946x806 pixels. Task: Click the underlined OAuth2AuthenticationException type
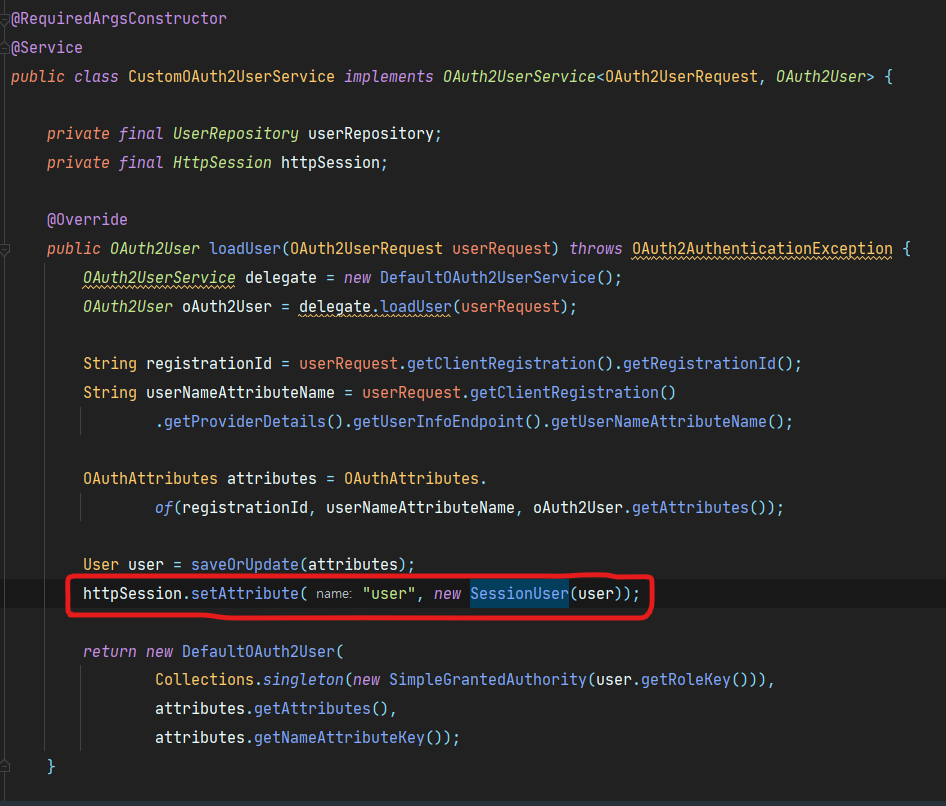(762, 249)
